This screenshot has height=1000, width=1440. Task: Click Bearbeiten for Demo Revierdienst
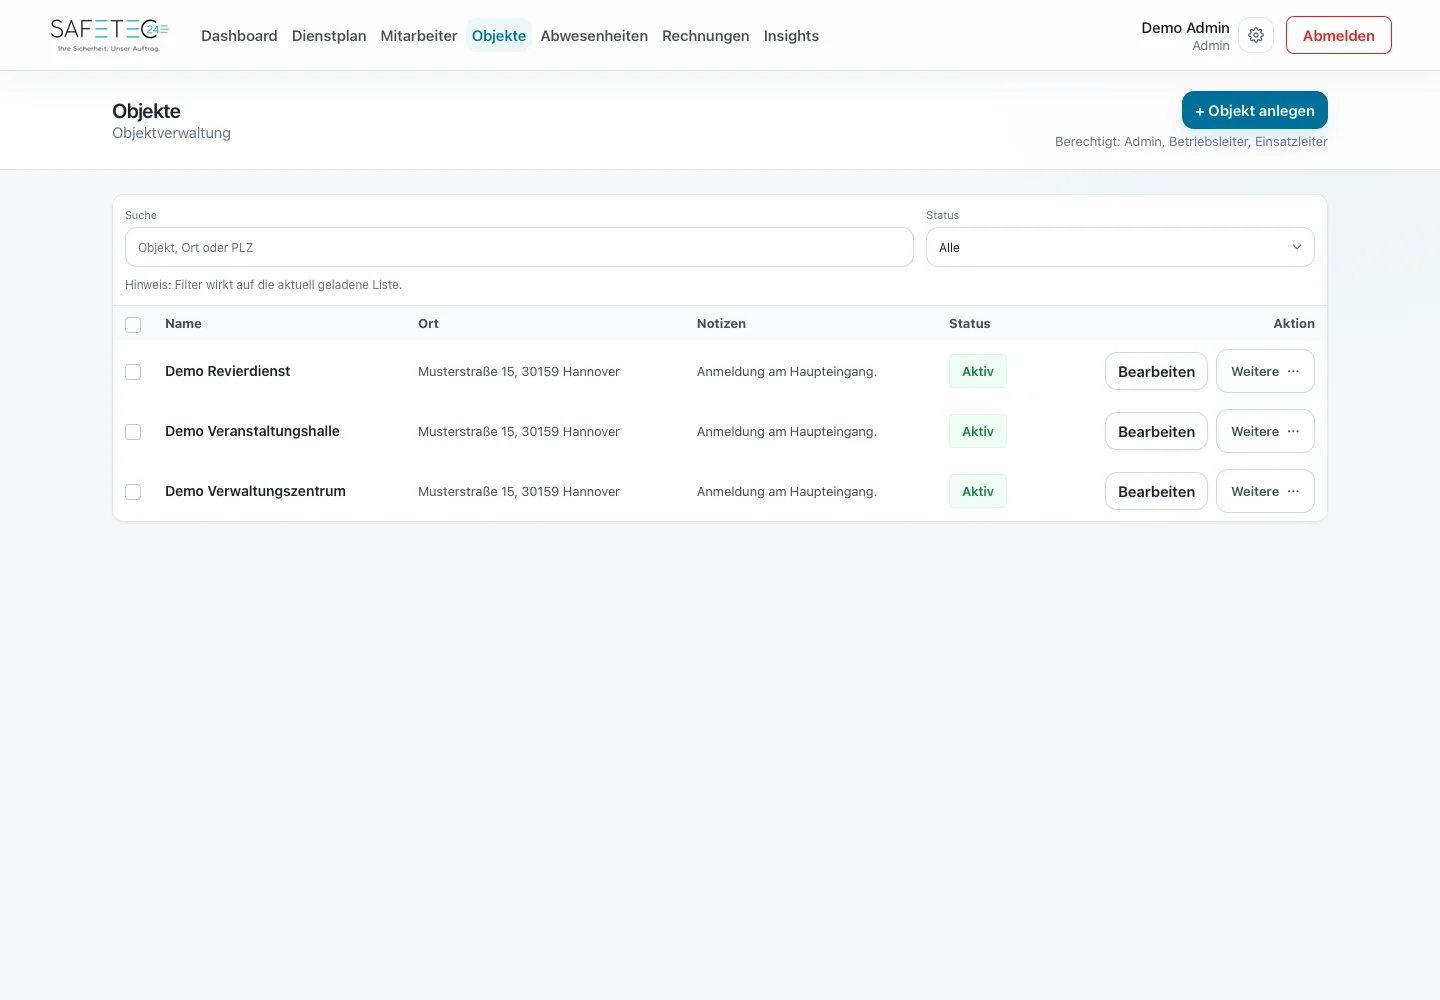point(1156,371)
